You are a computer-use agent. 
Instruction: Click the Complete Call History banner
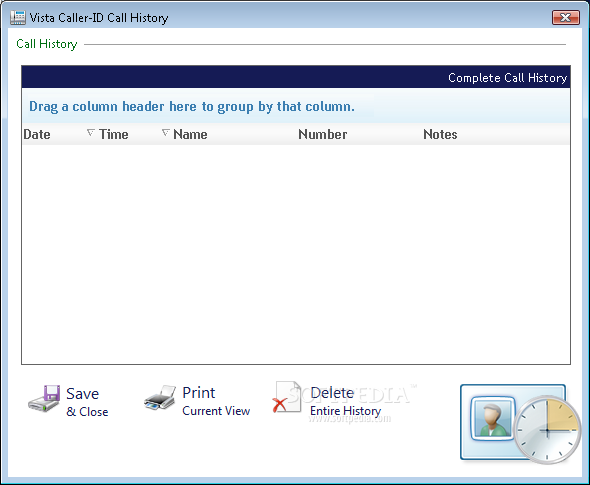tap(296, 77)
